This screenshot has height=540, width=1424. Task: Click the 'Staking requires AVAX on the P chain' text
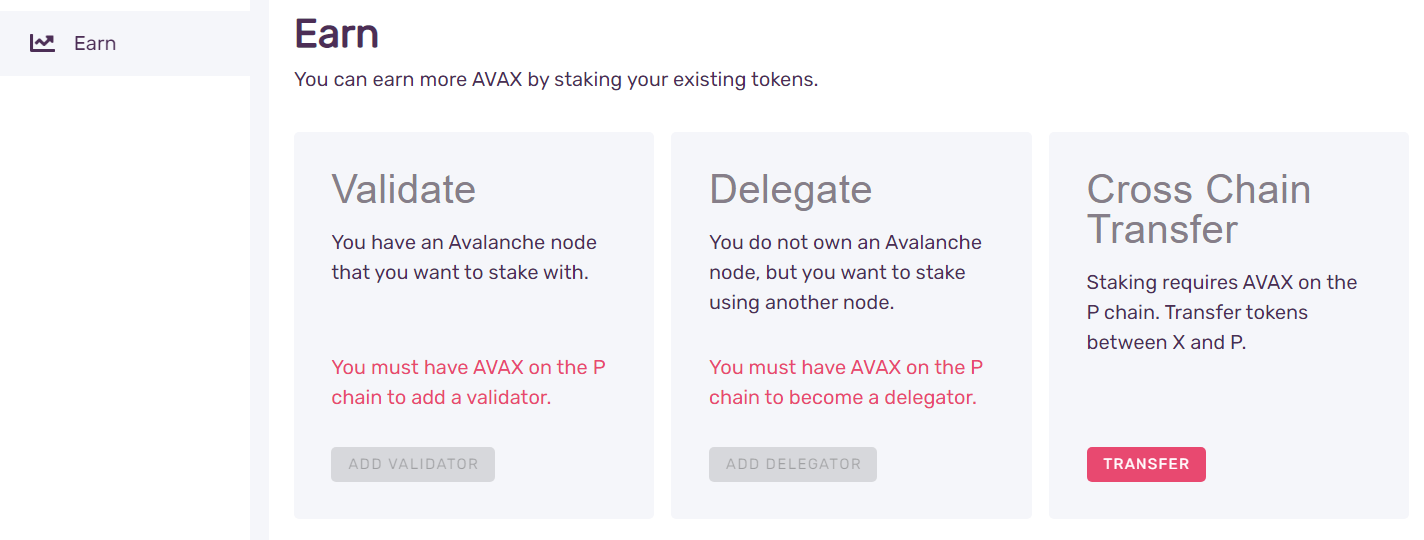point(1221,283)
